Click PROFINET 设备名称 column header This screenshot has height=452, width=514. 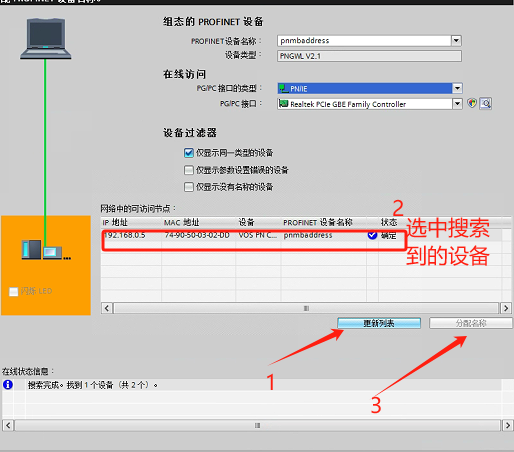(324, 222)
